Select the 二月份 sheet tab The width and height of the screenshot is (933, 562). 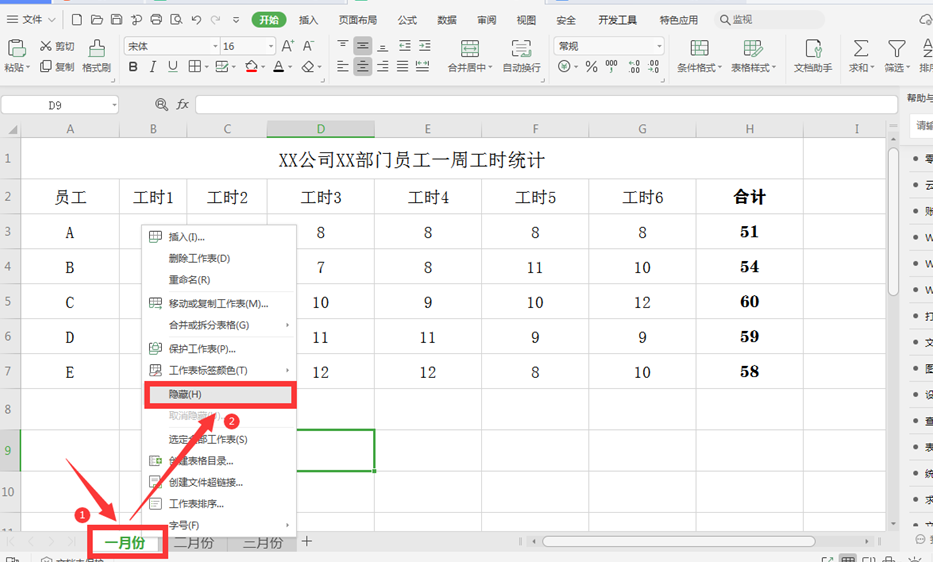[193, 543]
